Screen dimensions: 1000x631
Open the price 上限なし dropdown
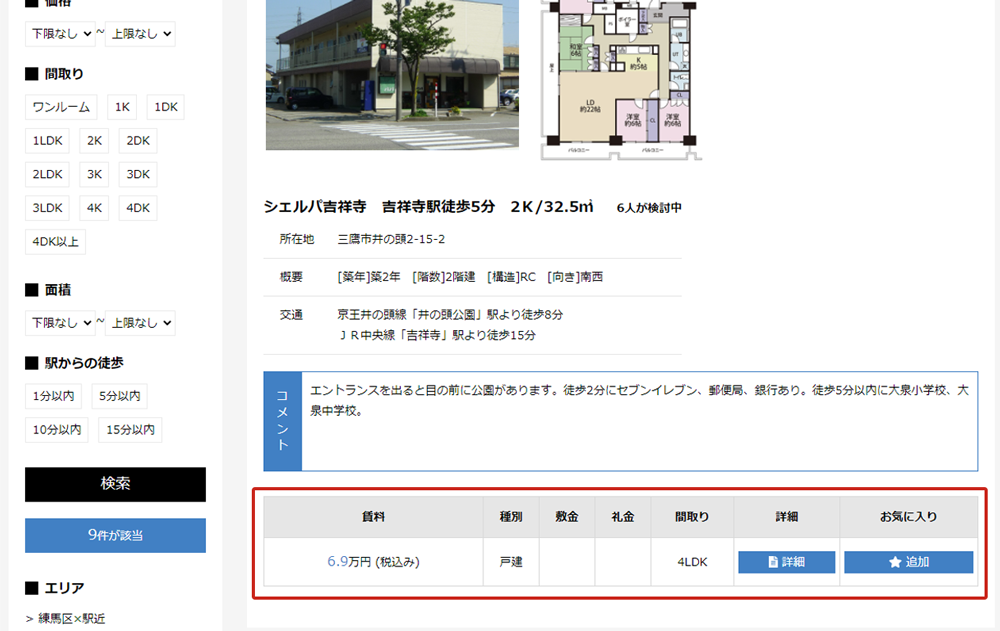(140, 34)
